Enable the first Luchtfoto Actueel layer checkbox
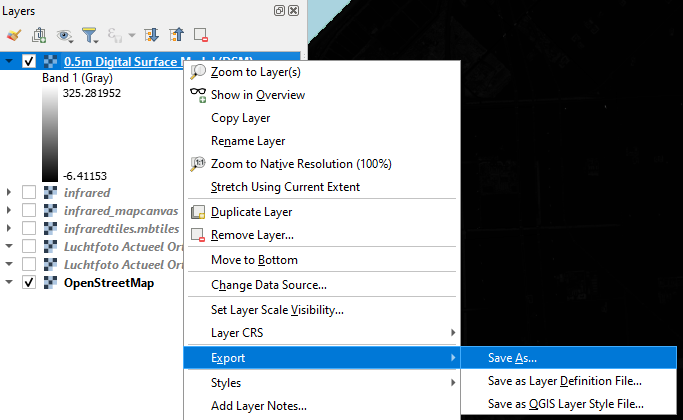The height and width of the screenshot is (420, 683). click(29, 247)
